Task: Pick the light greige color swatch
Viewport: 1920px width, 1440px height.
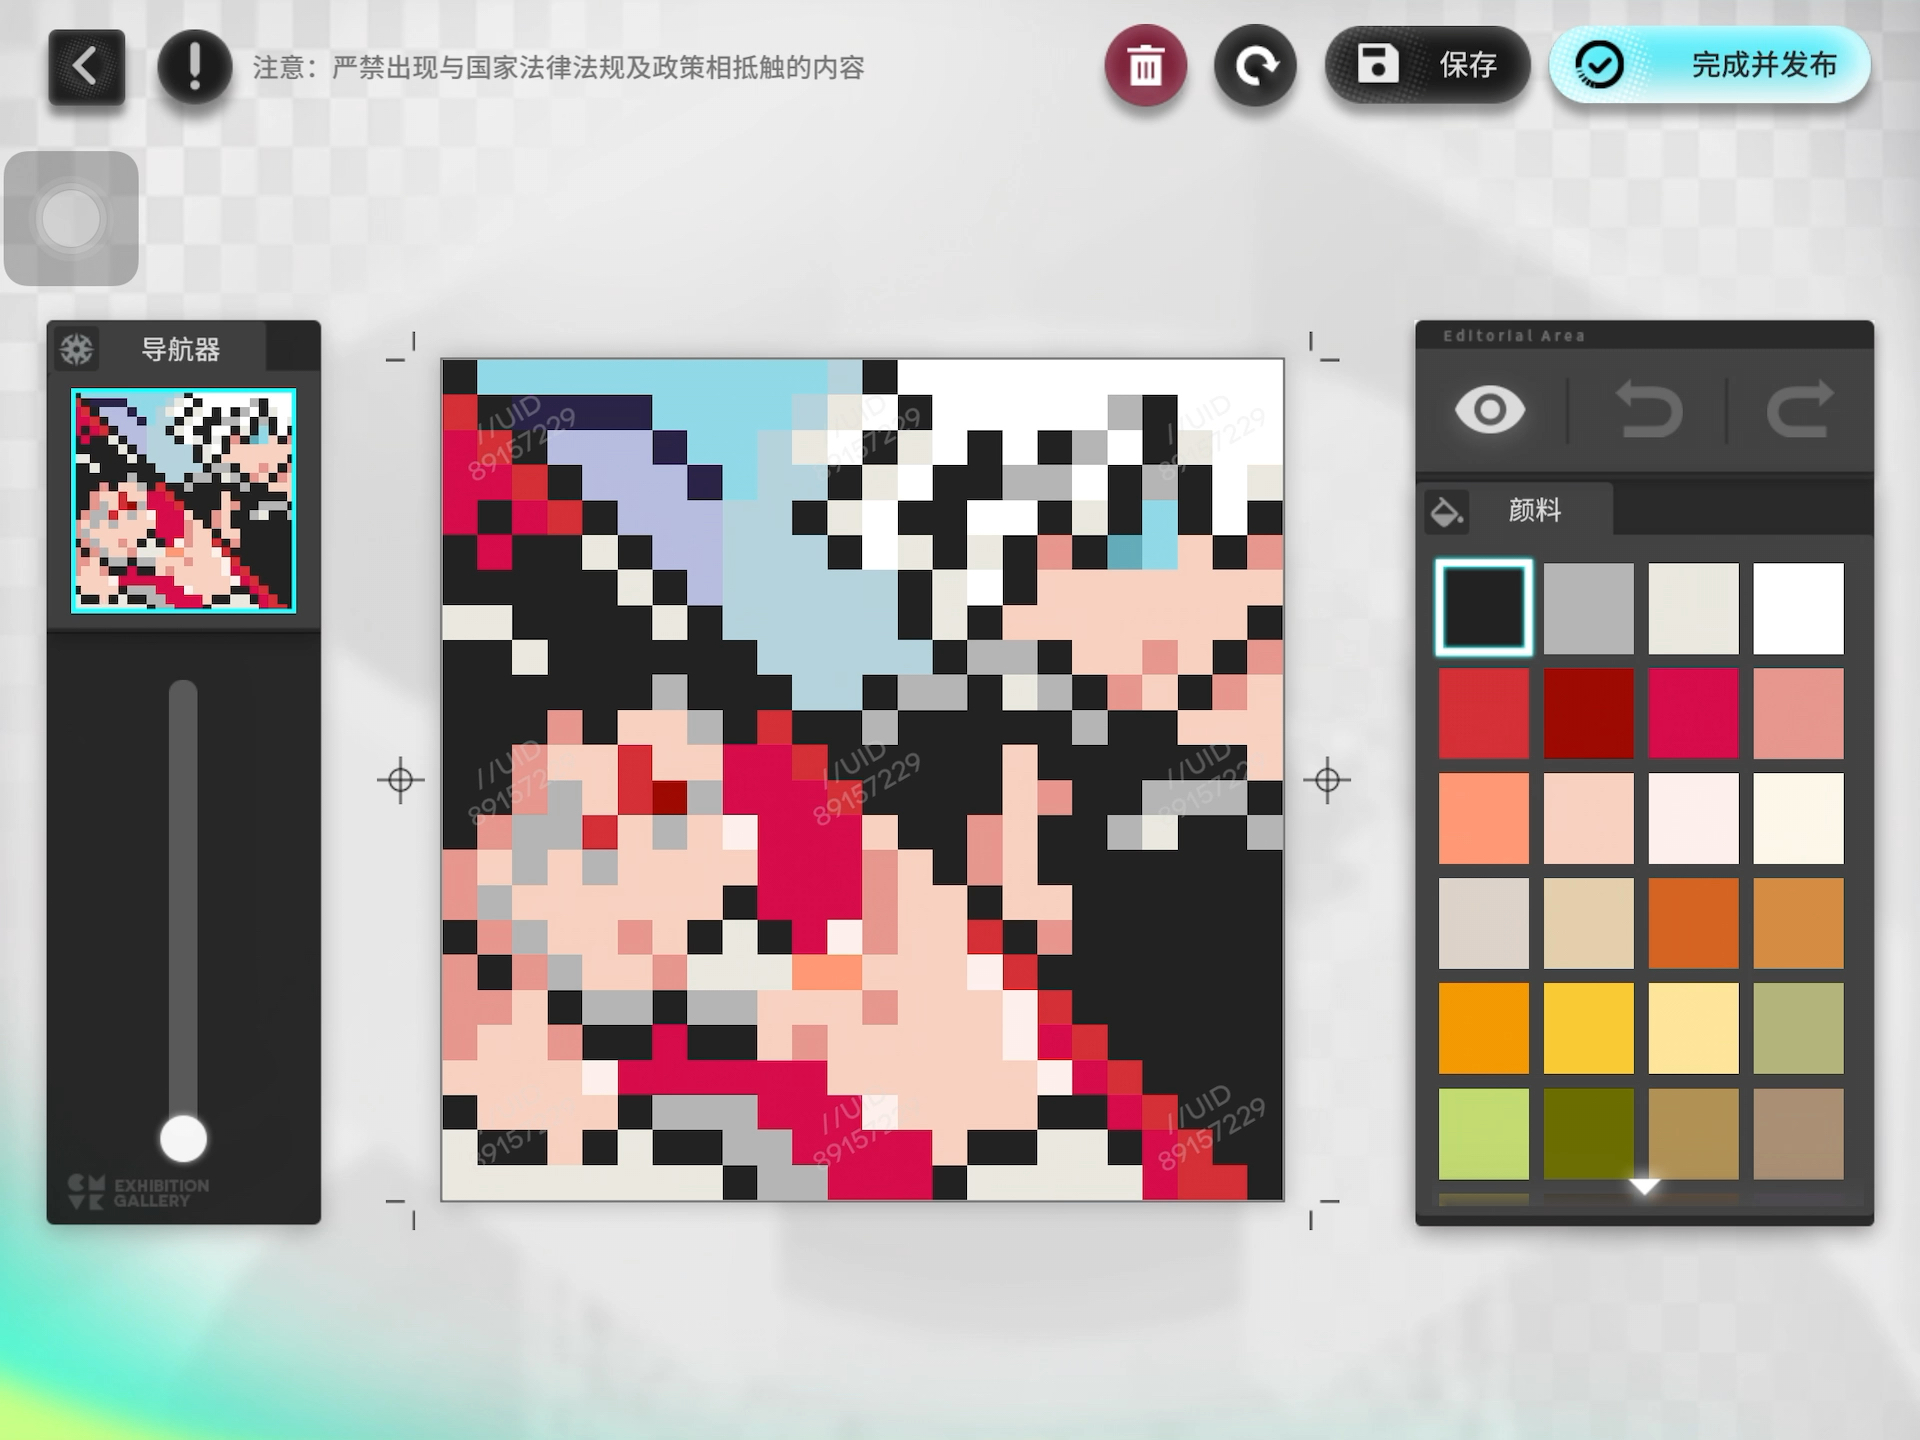Action: click(x=1484, y=923)
